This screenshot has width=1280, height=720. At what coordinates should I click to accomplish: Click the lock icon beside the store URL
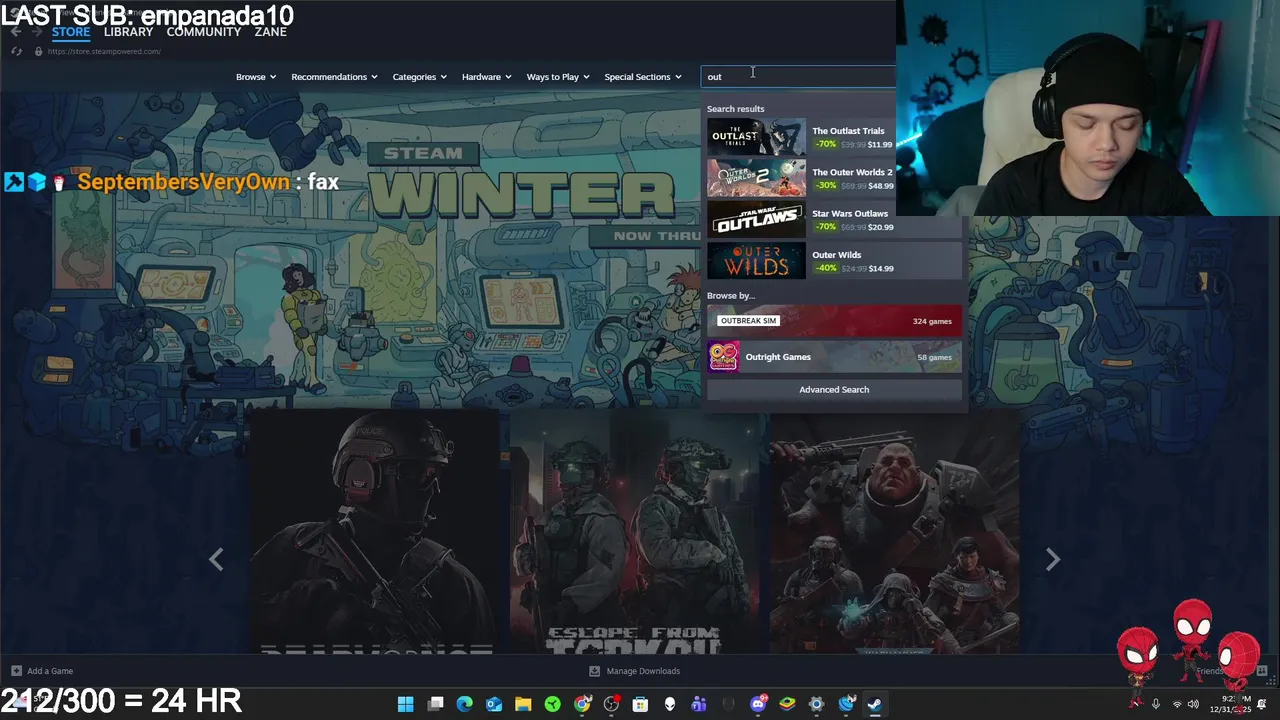[x=38, y=51]
